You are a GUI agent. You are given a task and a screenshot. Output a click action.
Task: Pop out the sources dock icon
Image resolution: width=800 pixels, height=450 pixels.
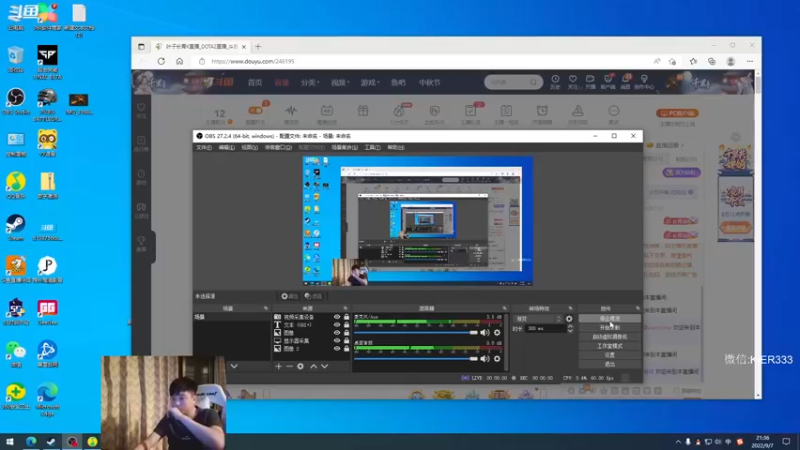point(345,308)
